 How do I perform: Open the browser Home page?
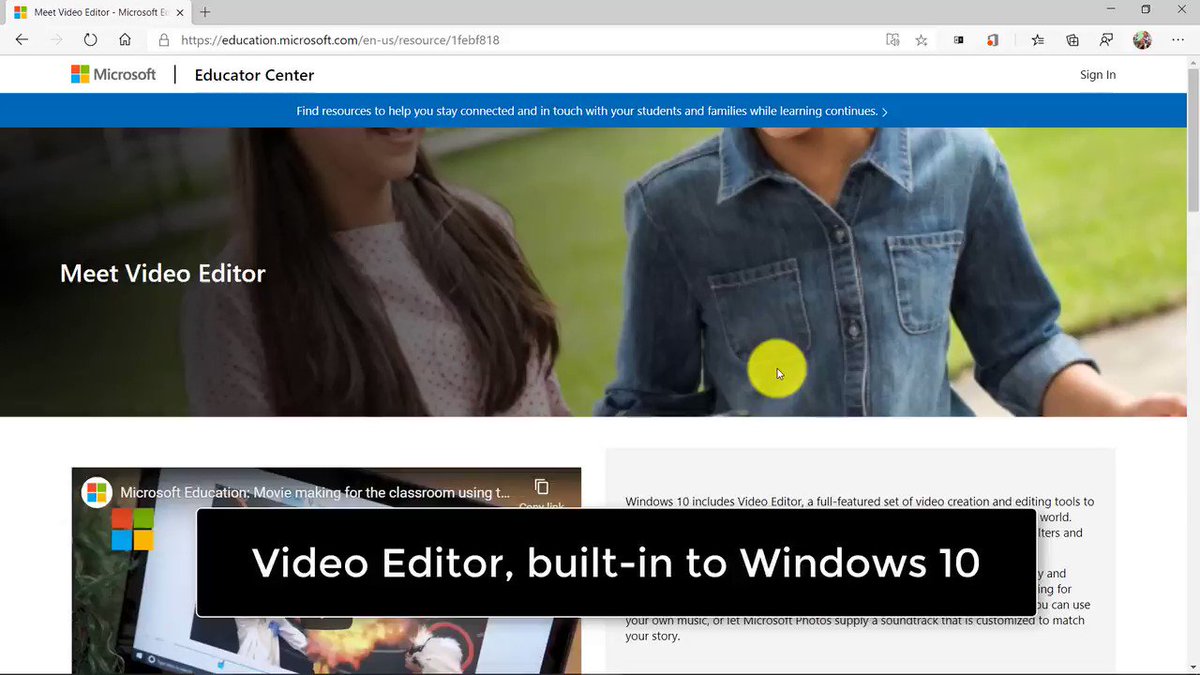point(125,40)
